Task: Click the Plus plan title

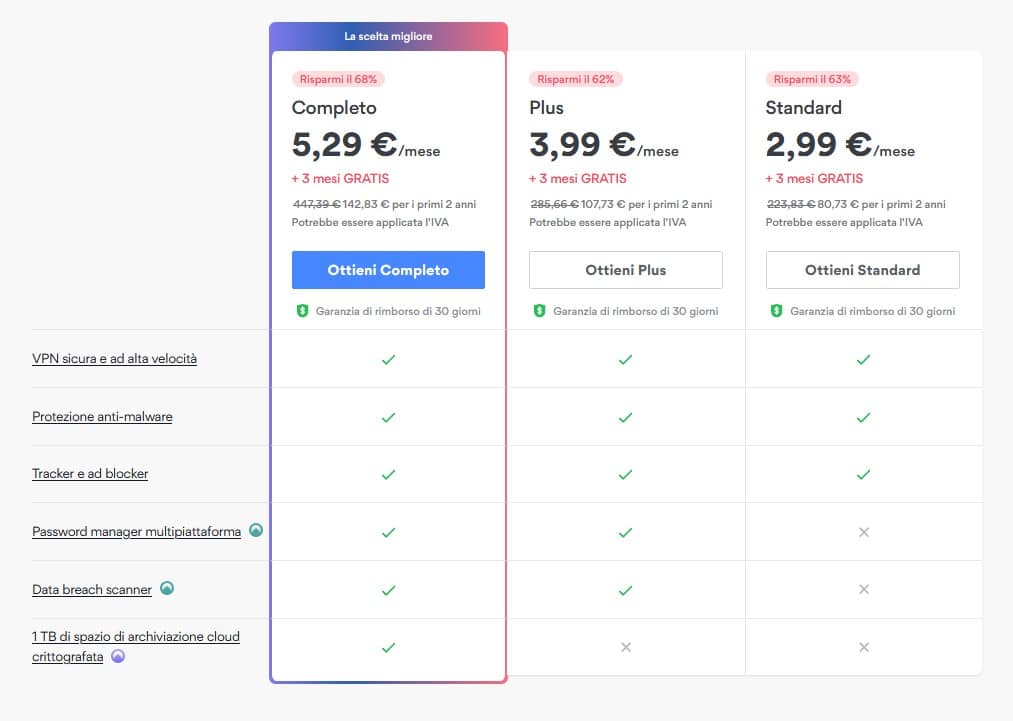Action: 547,108
